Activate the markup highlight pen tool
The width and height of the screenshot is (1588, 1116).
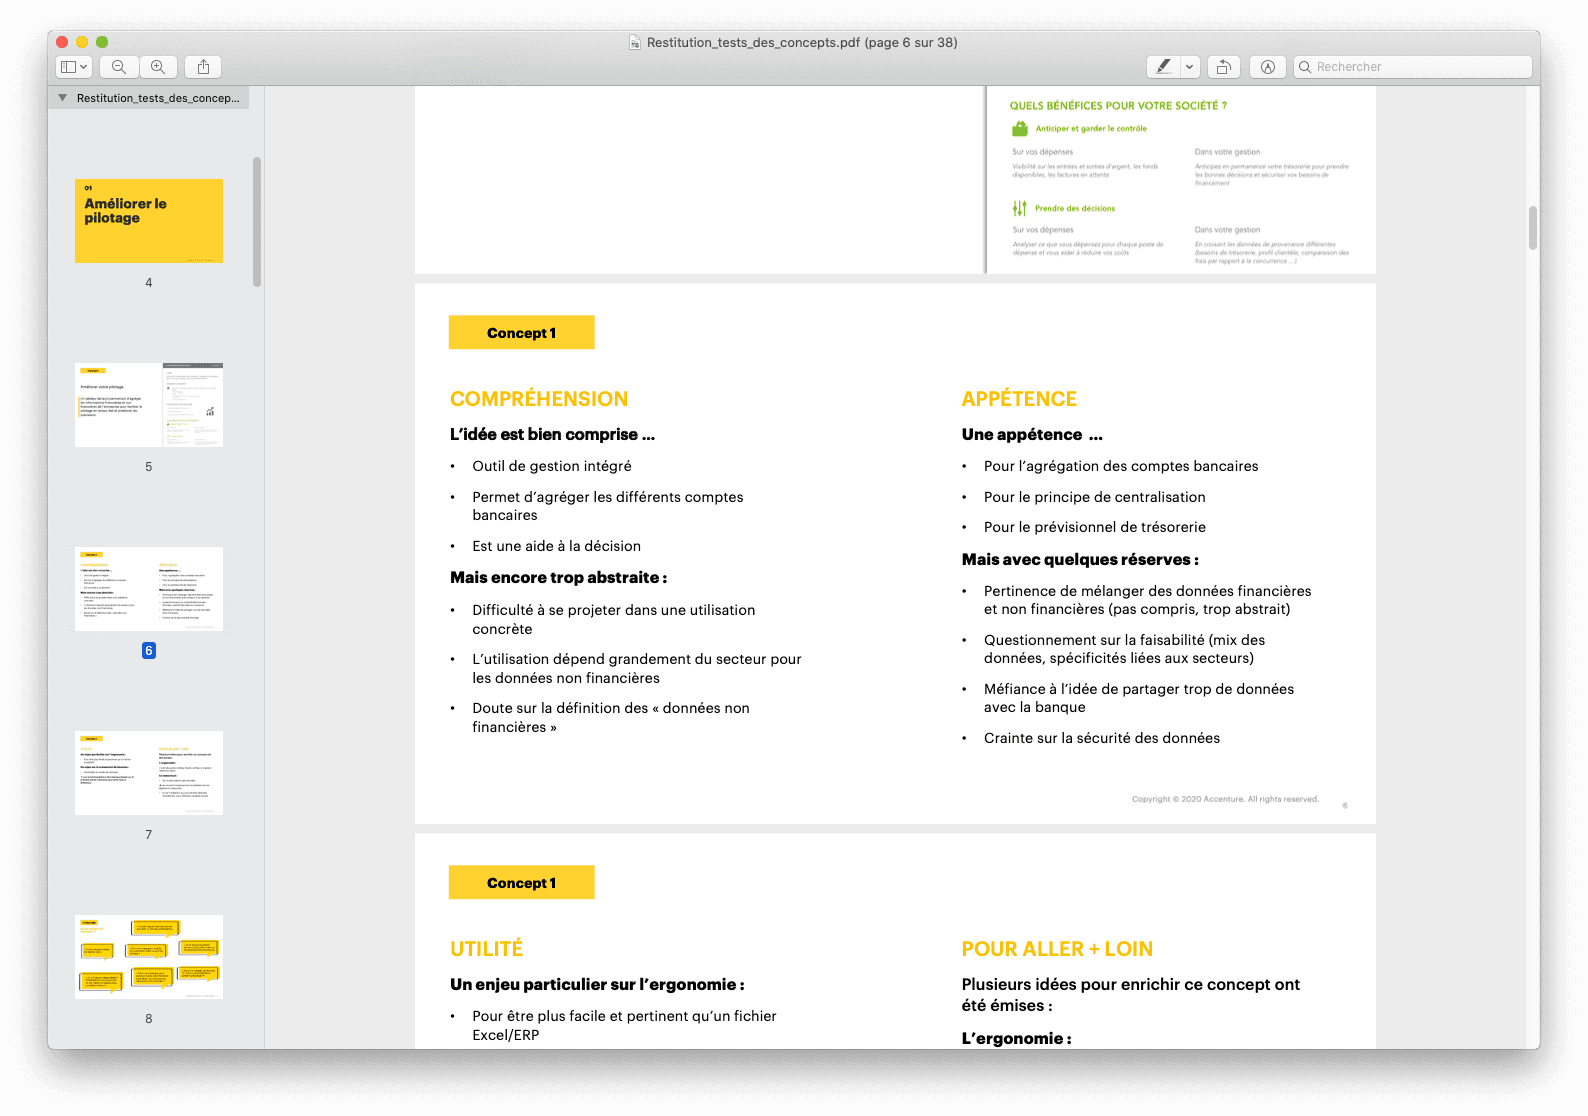pyautogui.click(x=1163, y=67)
